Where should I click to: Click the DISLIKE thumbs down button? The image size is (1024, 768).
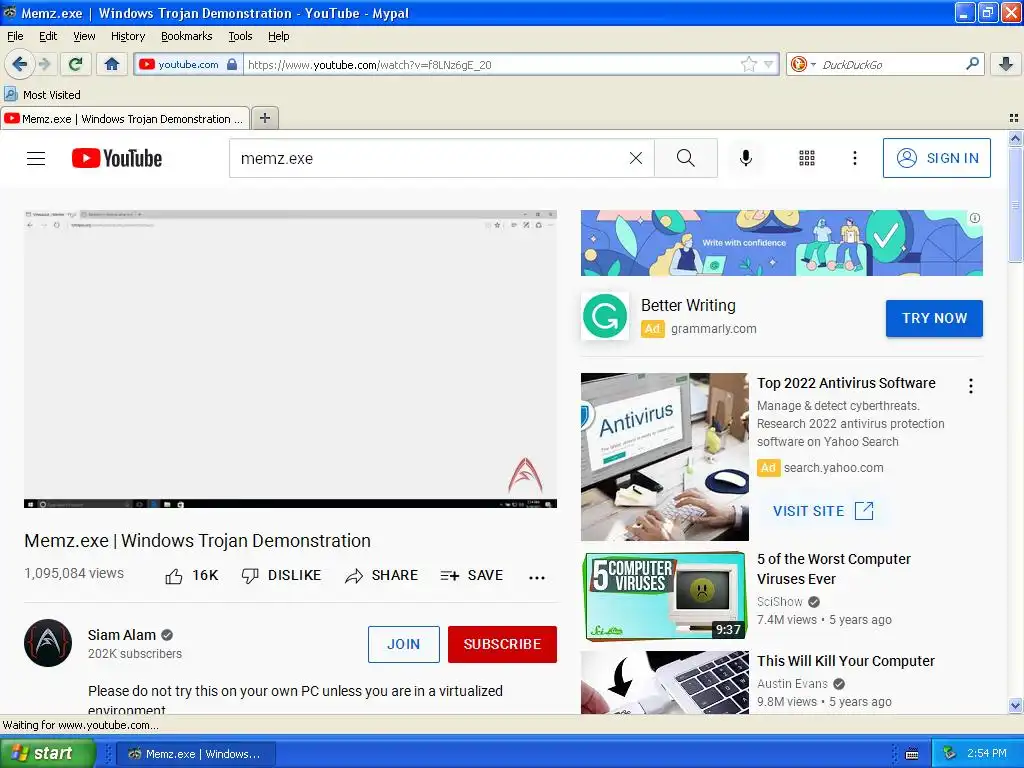click(x=281, y=575)
